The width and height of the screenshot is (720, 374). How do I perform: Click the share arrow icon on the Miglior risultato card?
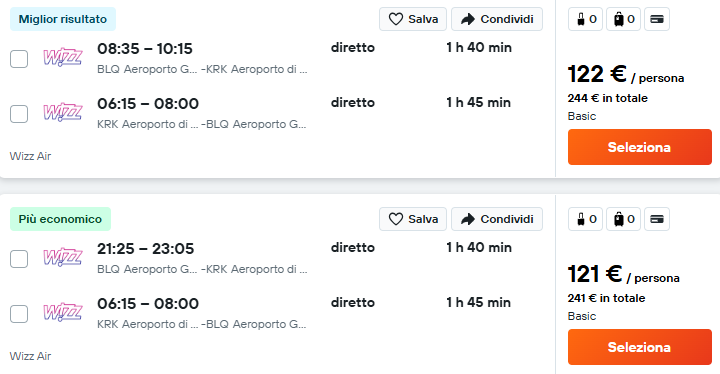[467, 19]
